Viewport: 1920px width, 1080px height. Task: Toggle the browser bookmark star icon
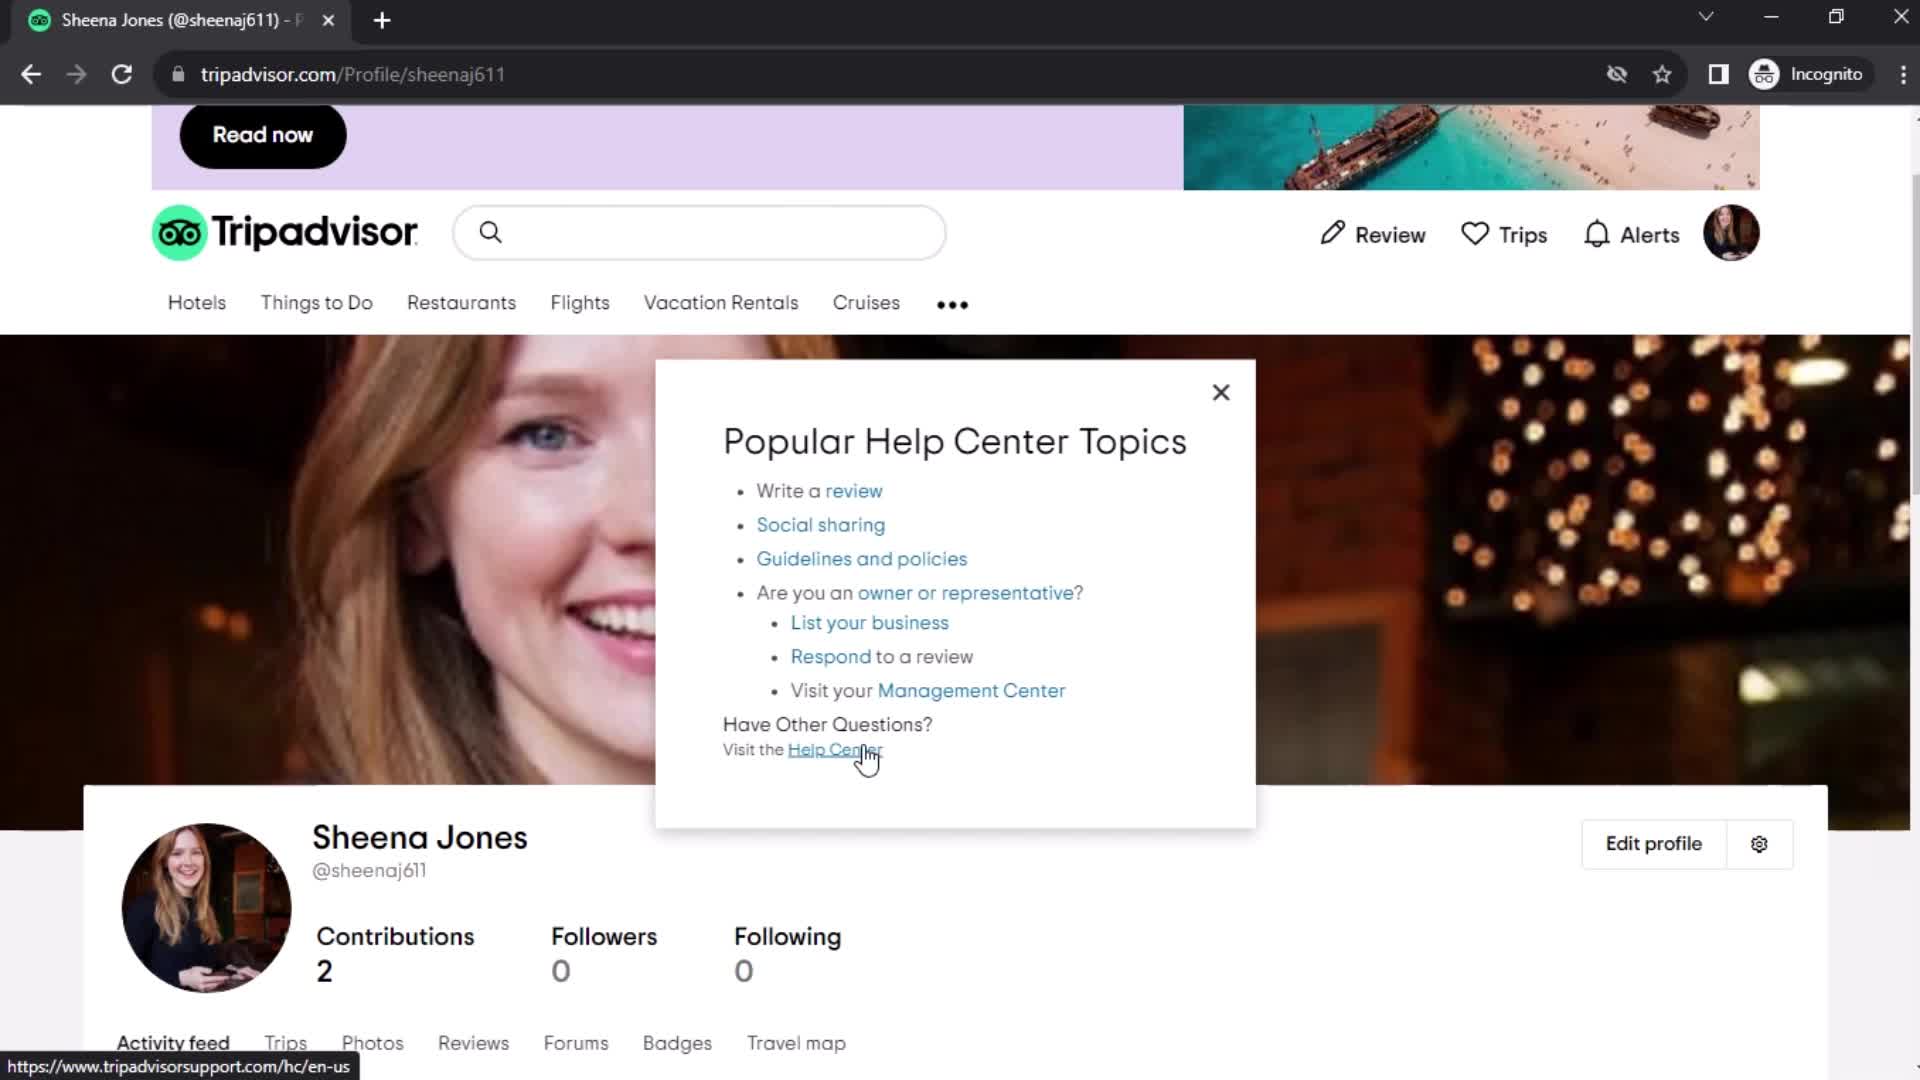point(1665,74)
